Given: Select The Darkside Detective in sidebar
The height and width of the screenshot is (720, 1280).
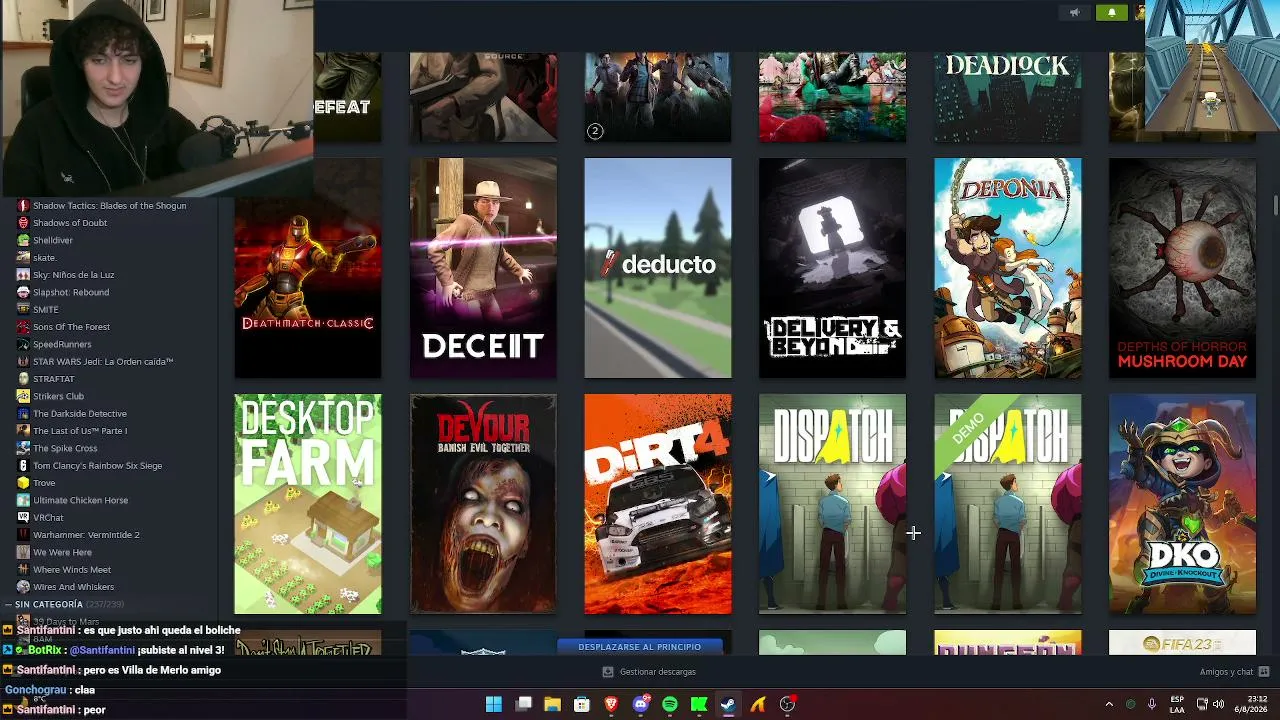Looking at the screenshot, I should [x=80, y=414].
